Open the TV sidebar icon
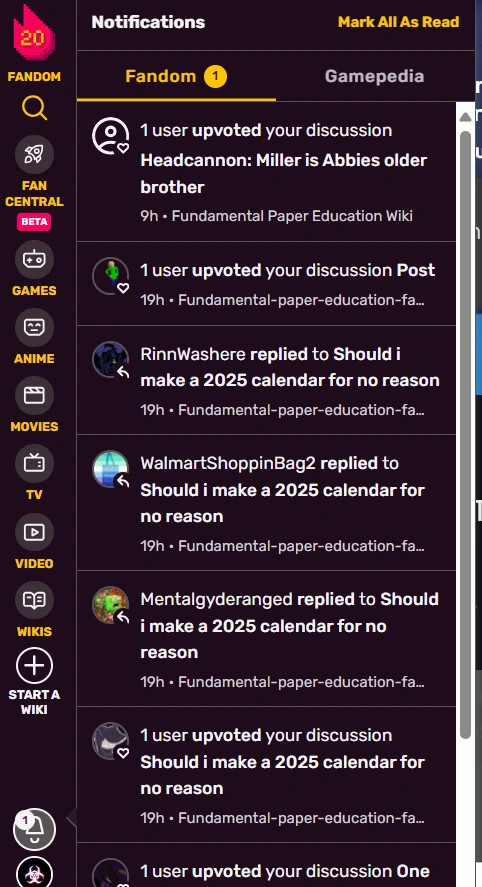Screen dimensions: 482x887 point(34,463)
